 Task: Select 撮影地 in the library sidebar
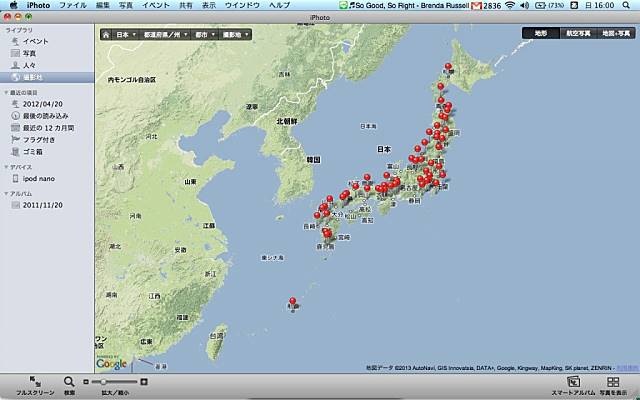click(x=47, y=77)
